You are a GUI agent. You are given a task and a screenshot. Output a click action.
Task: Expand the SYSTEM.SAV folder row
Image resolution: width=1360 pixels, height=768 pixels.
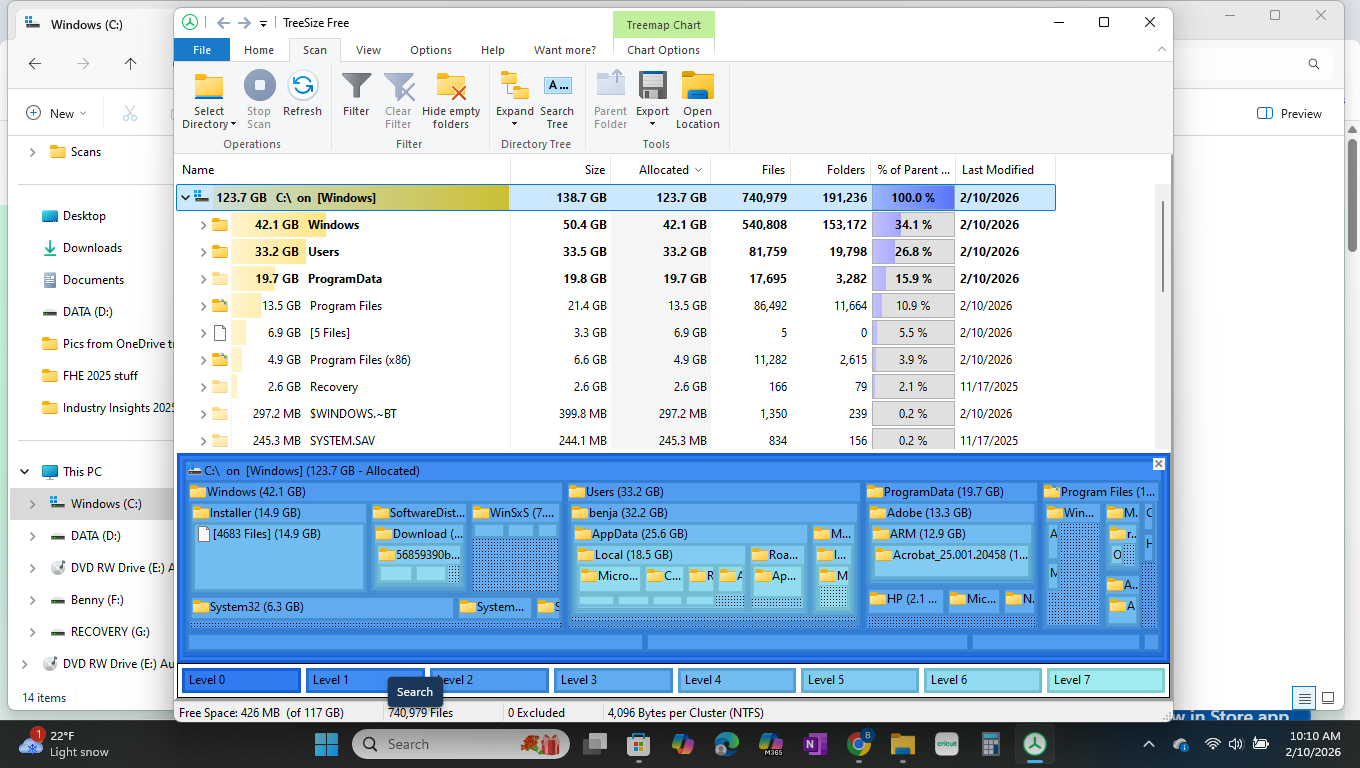click(203, 441)
